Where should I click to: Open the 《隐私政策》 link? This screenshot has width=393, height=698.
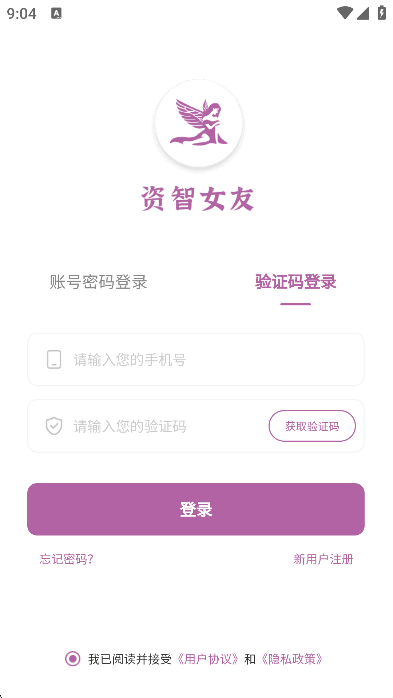tap(292, 659)
